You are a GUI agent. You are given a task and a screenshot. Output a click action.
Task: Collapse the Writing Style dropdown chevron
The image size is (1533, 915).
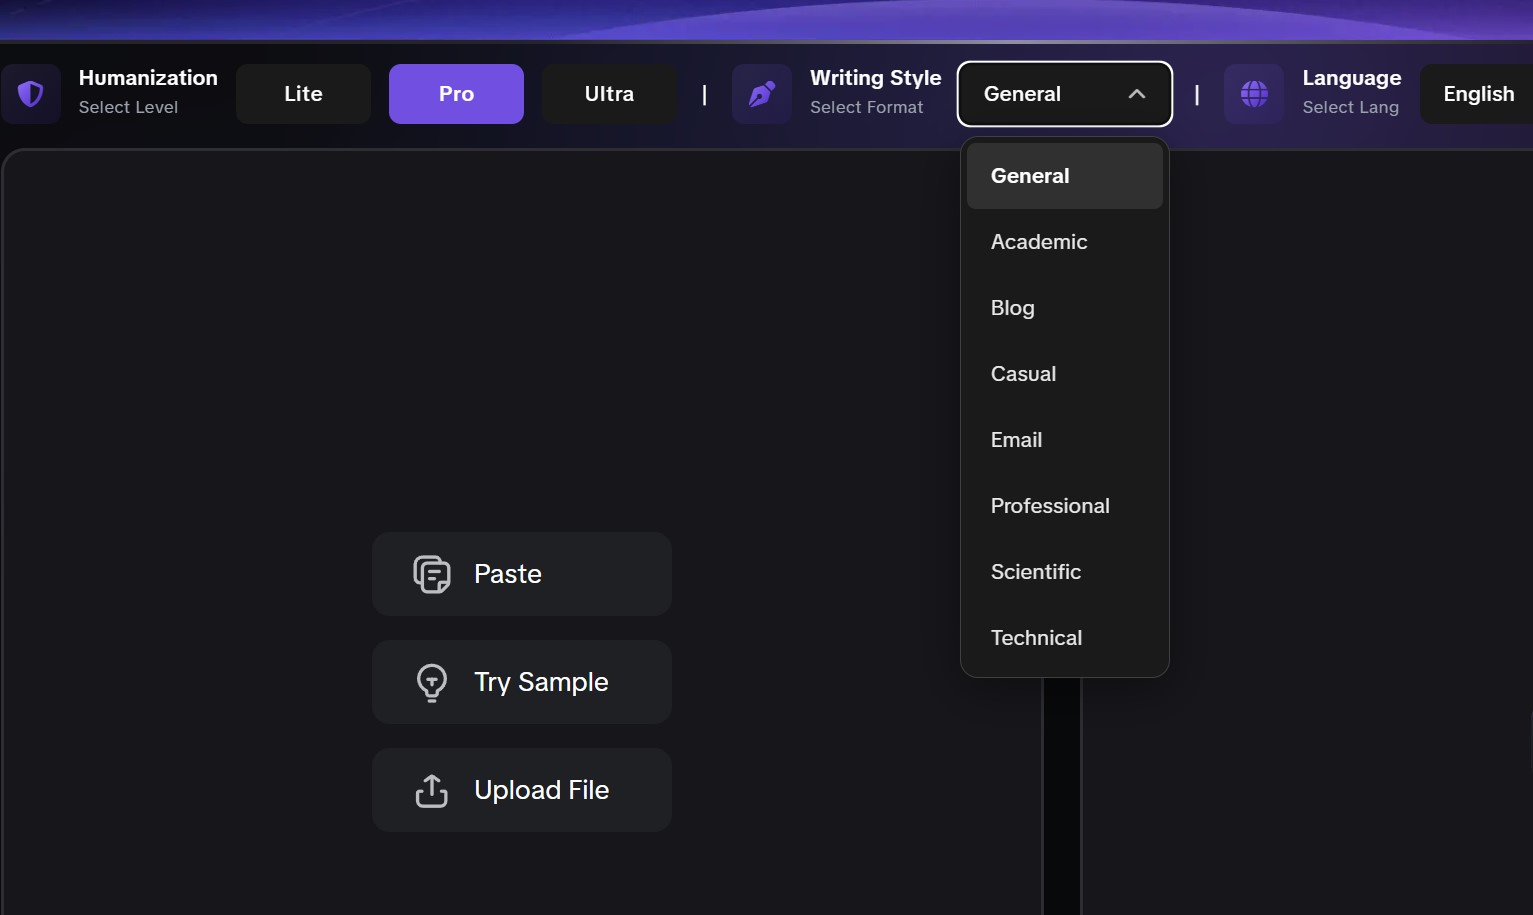click(x=1137, y=94)
